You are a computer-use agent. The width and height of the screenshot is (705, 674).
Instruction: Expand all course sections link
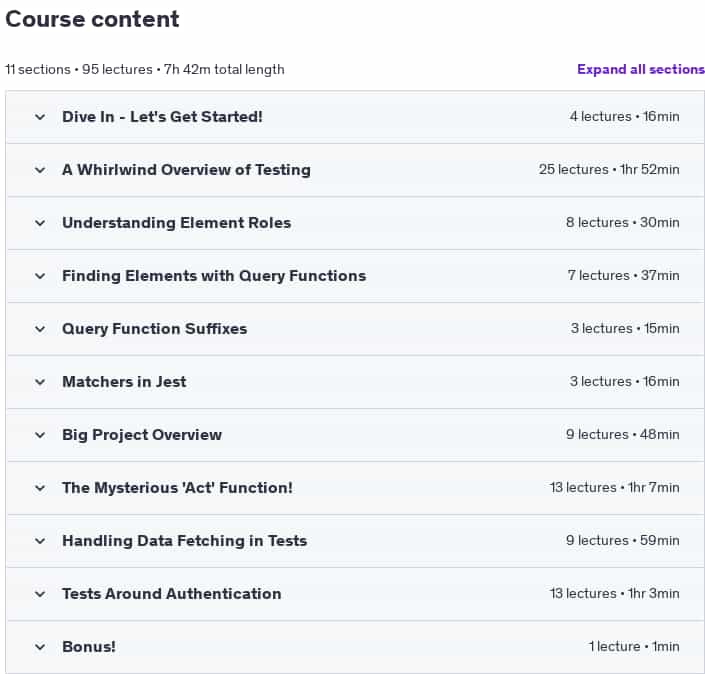[x=641, y=69]
